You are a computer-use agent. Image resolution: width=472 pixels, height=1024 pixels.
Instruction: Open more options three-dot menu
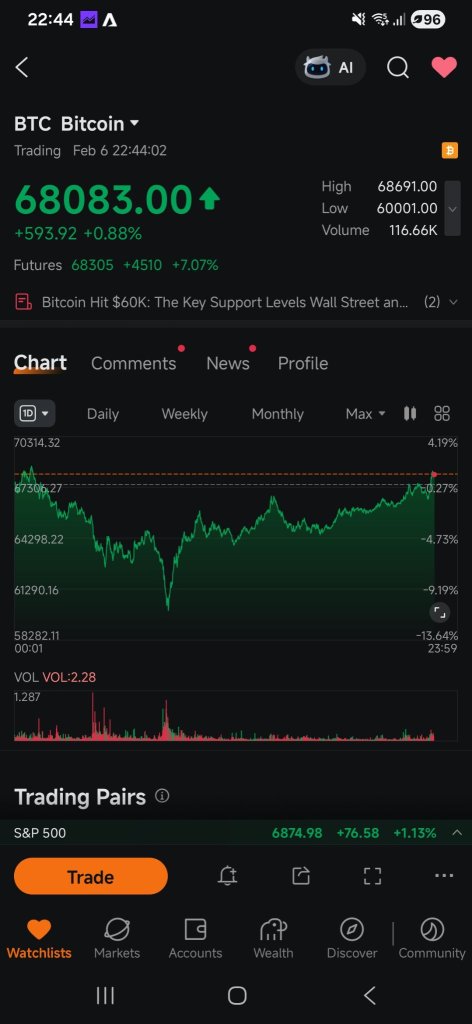click(444, 876)
